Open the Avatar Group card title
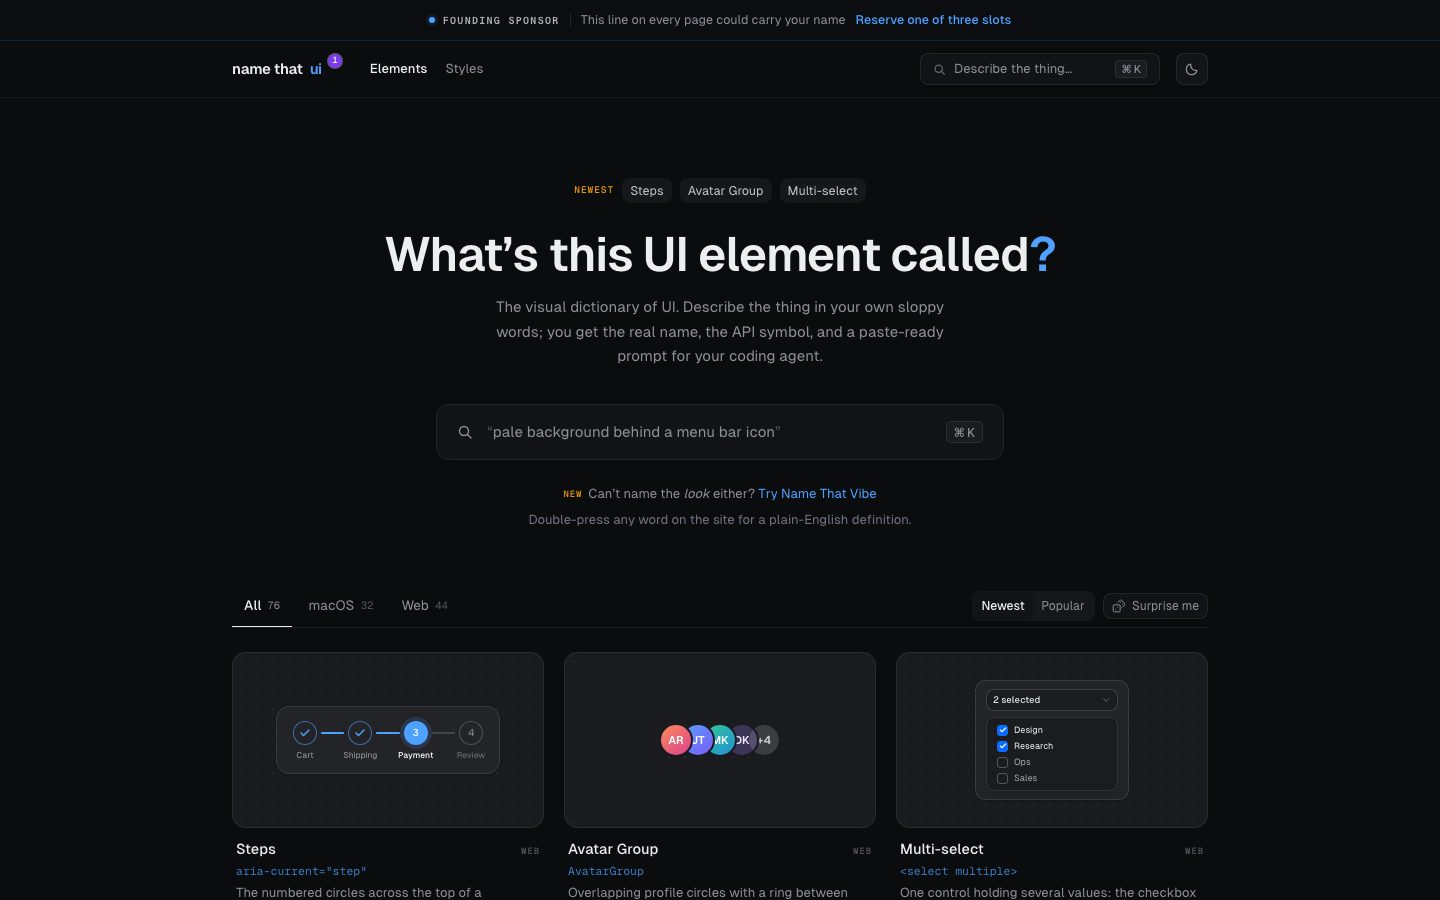This screenshot has width=1440, height=900. [613, 849]
